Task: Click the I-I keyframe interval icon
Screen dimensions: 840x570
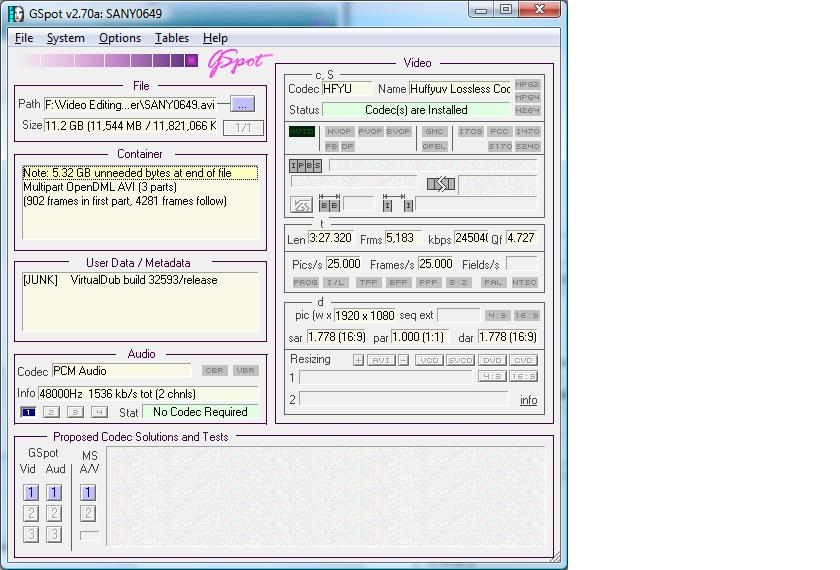Action: coord(398,202)
